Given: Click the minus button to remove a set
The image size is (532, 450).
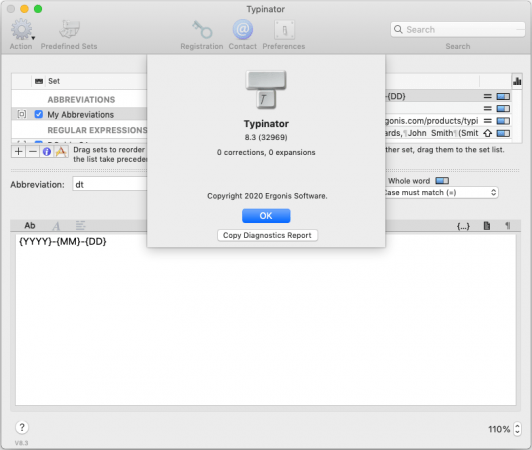Looking at the screenshot, I should (x=33, y=151).
